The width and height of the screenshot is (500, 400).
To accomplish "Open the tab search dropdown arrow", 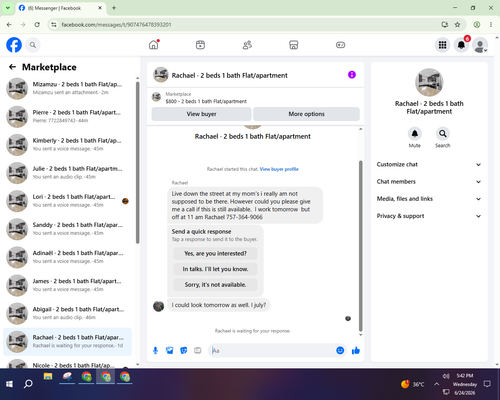I will click(x=8, y=8).
